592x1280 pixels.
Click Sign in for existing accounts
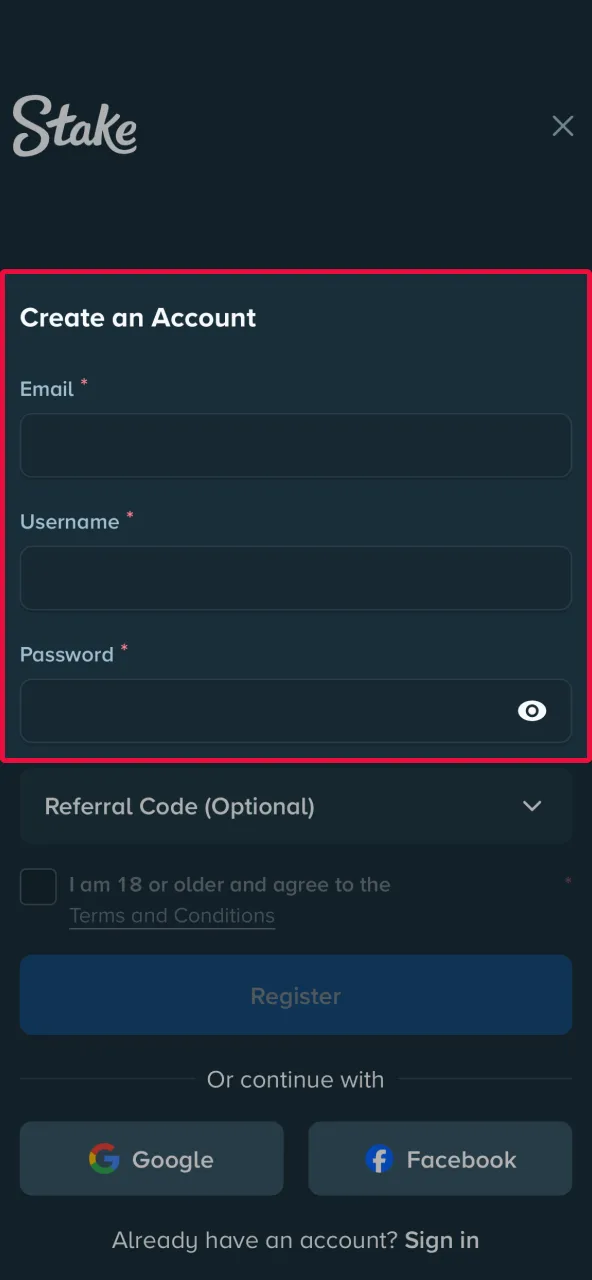tap(441, 1239)
